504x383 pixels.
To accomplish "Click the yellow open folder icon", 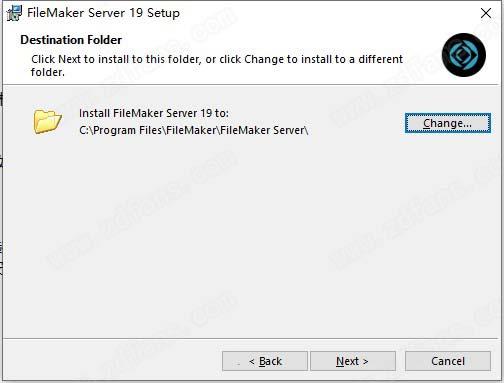I will coord(47,121).
